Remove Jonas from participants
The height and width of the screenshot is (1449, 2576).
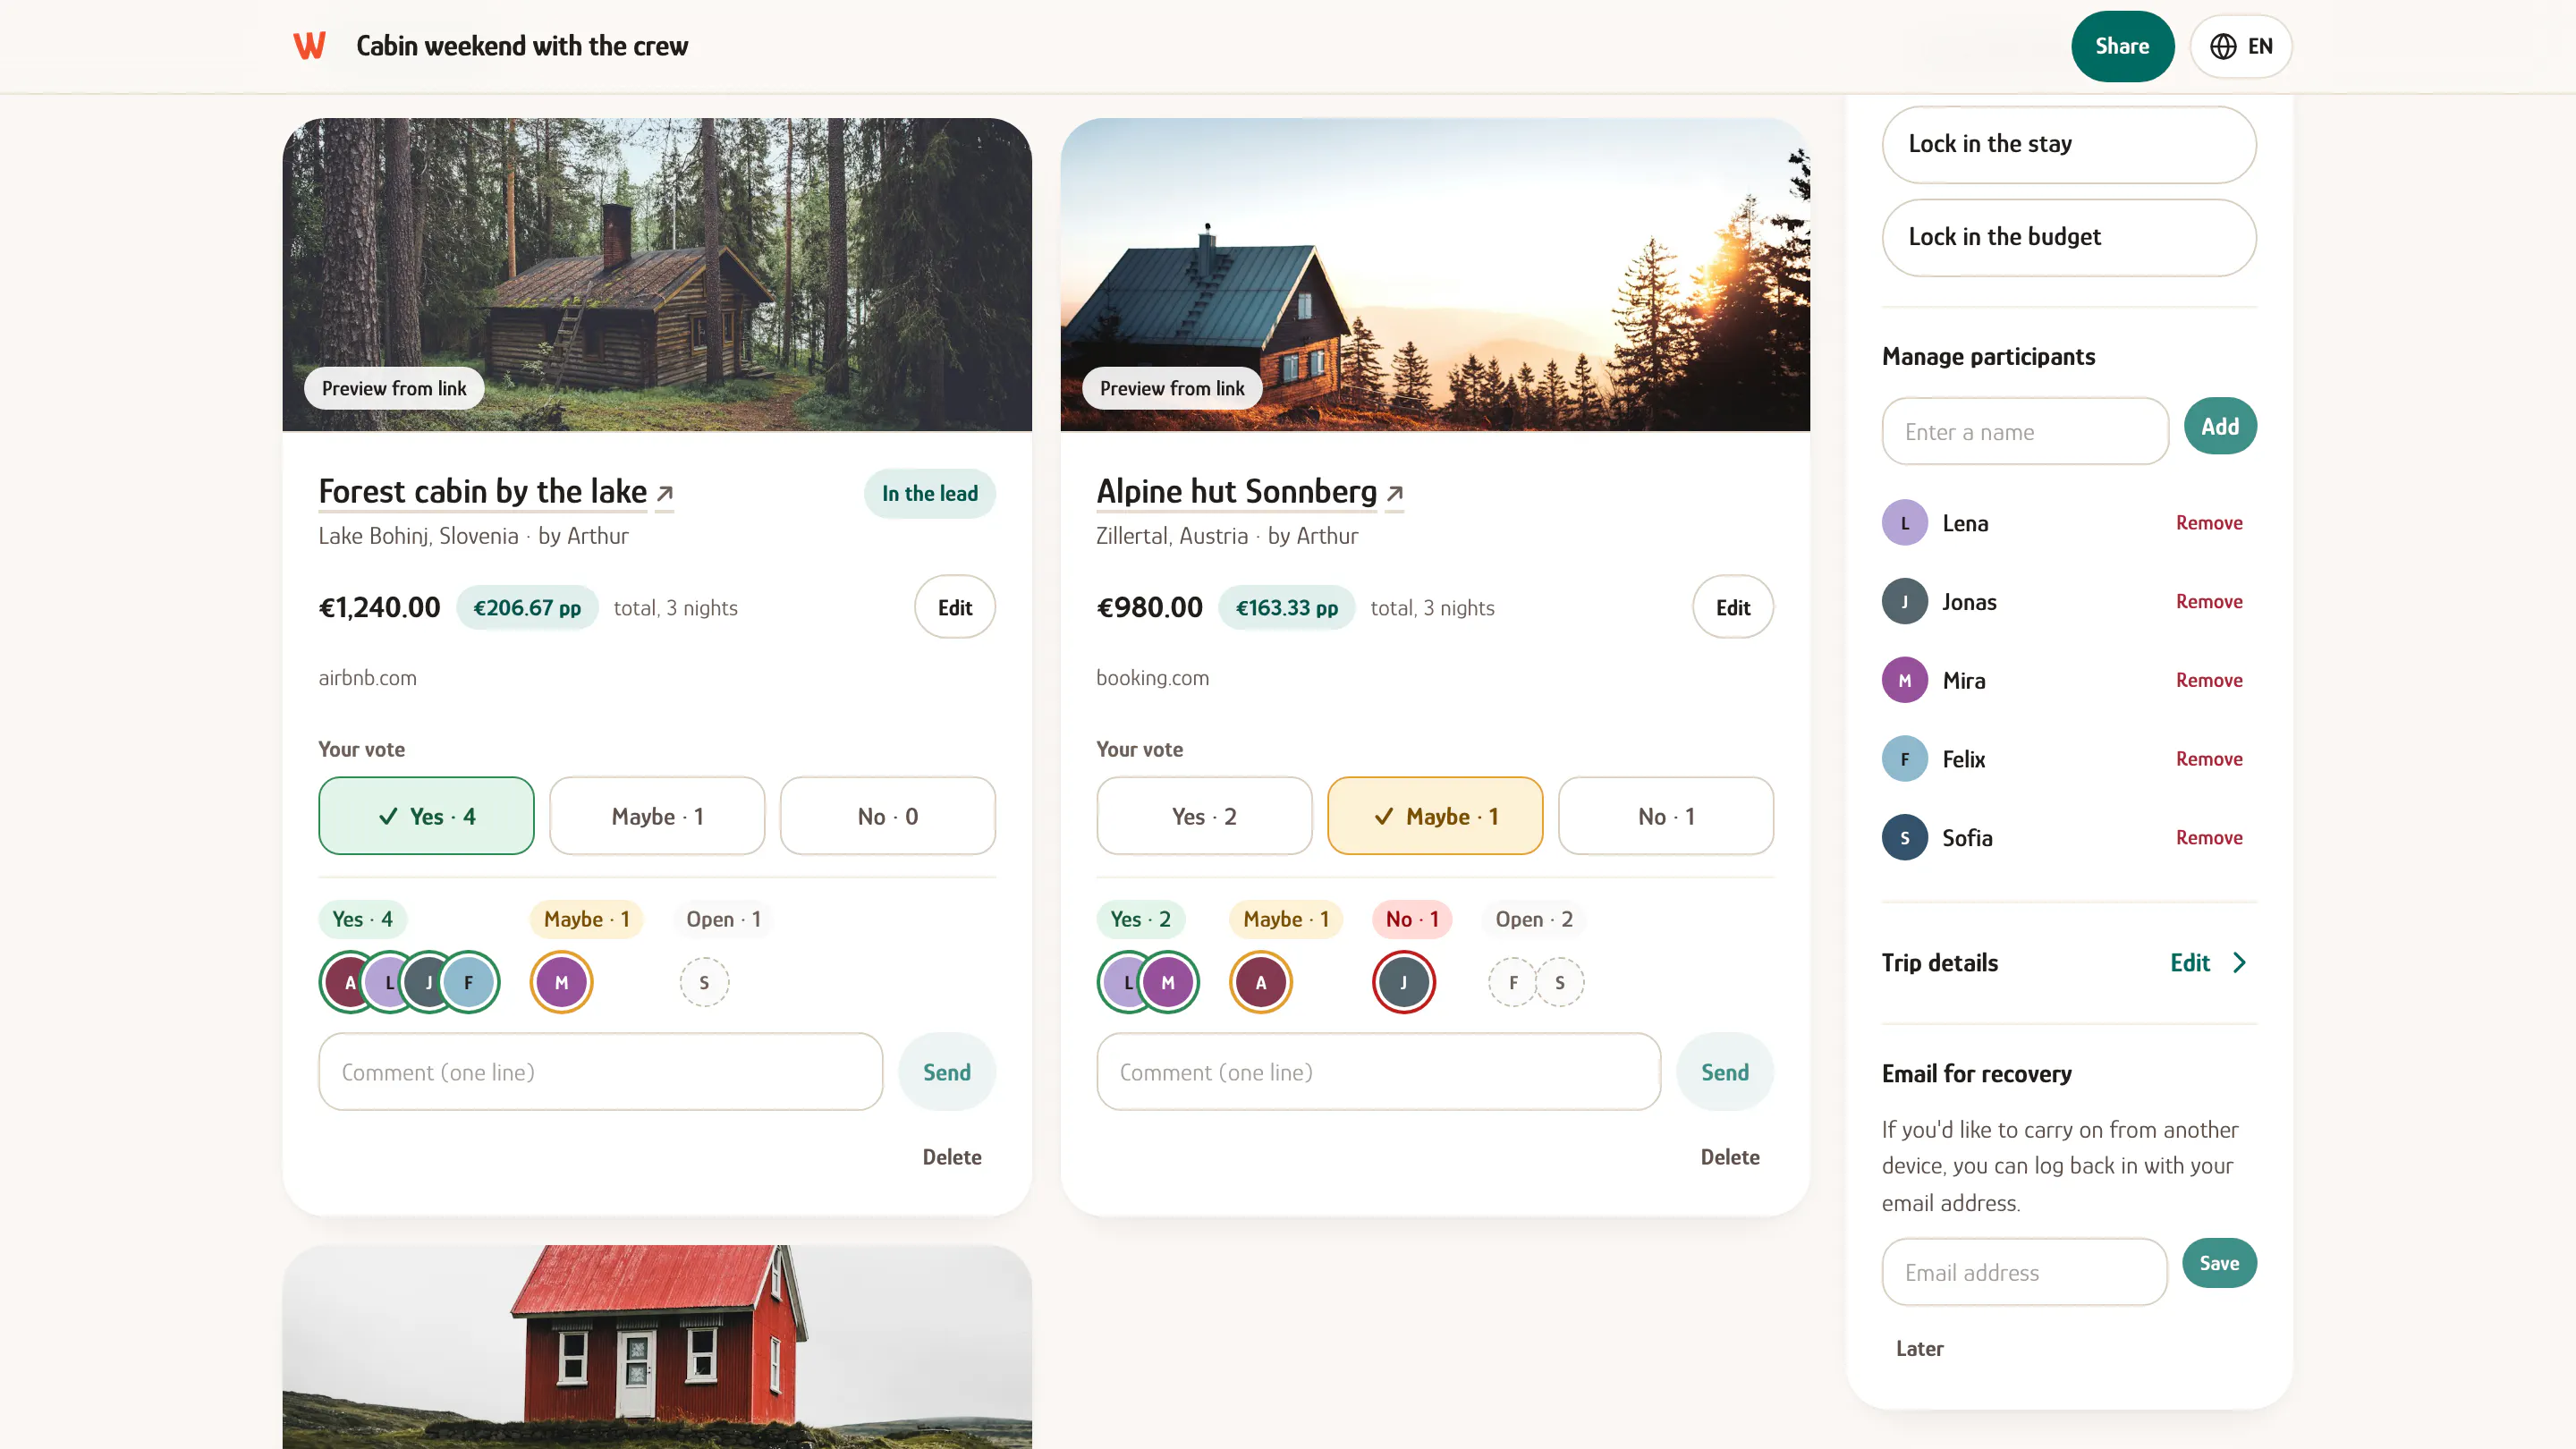pos(2209,602)
